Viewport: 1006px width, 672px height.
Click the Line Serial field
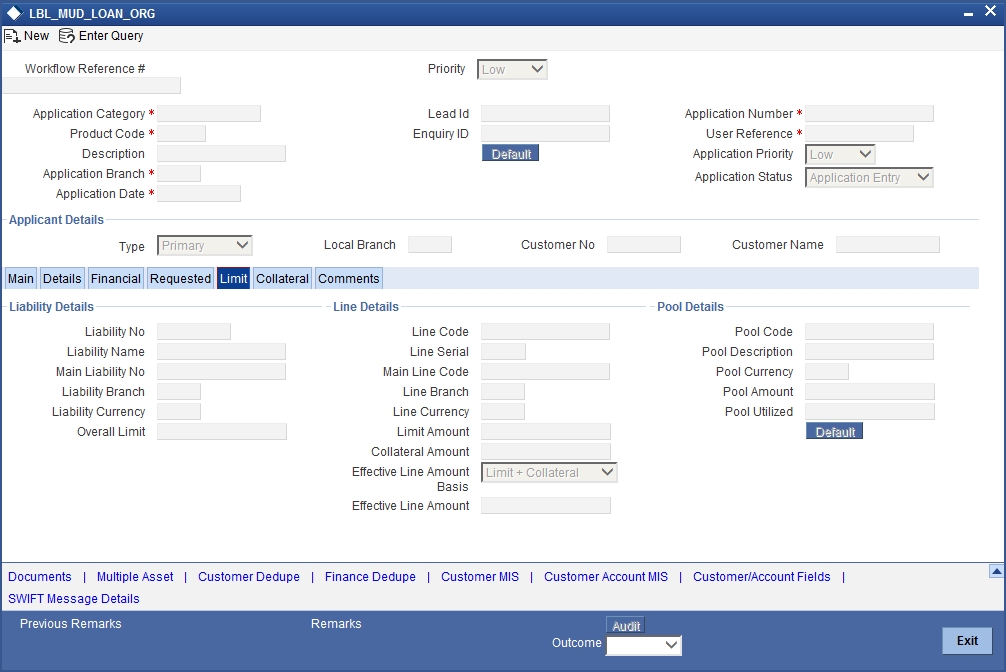(504, 351)
